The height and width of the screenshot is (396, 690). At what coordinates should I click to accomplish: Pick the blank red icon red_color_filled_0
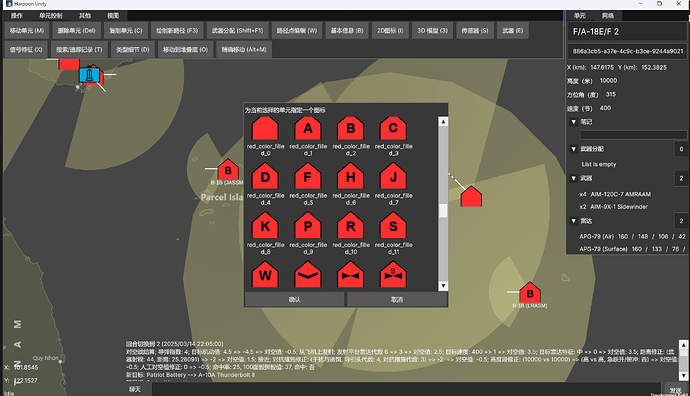pyautogui.click(x=265, y=128)
